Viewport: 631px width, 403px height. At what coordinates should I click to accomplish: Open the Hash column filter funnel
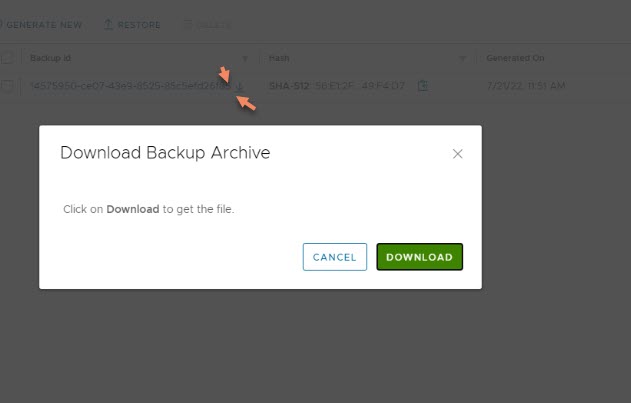[x=462, y=59]
